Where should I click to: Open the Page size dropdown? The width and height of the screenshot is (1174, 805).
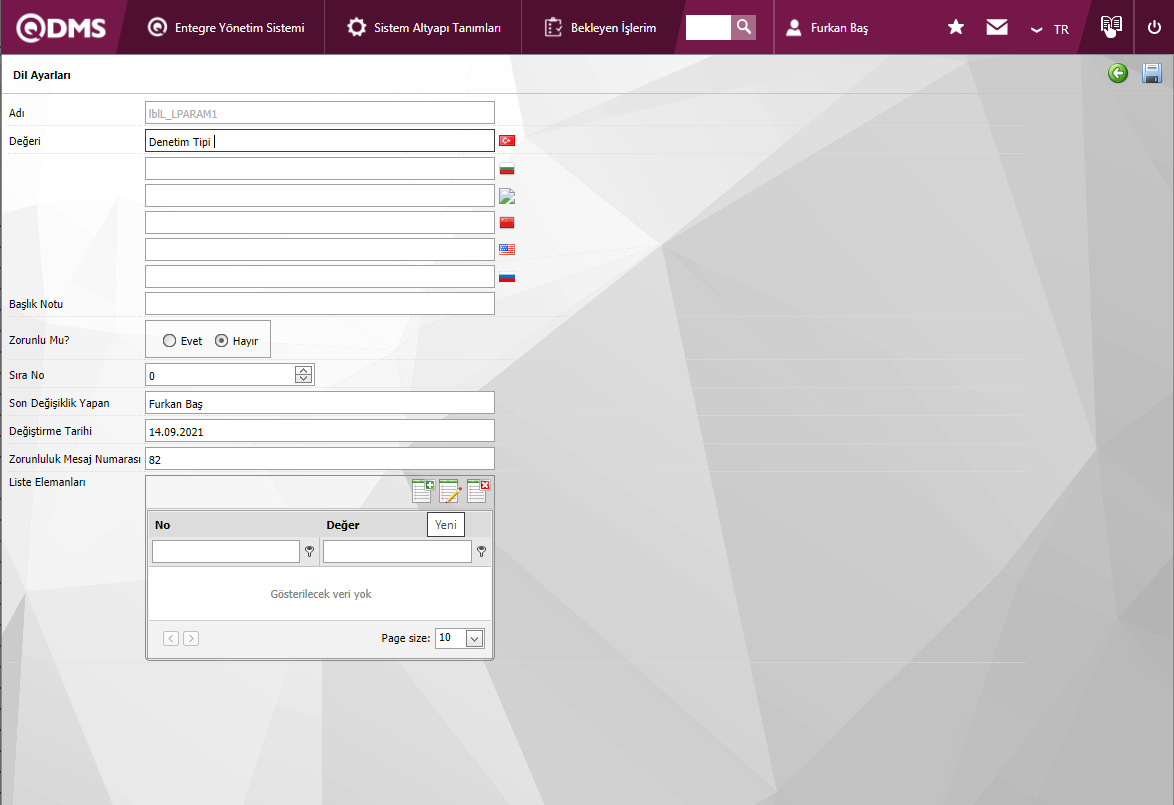pos(474,638)
